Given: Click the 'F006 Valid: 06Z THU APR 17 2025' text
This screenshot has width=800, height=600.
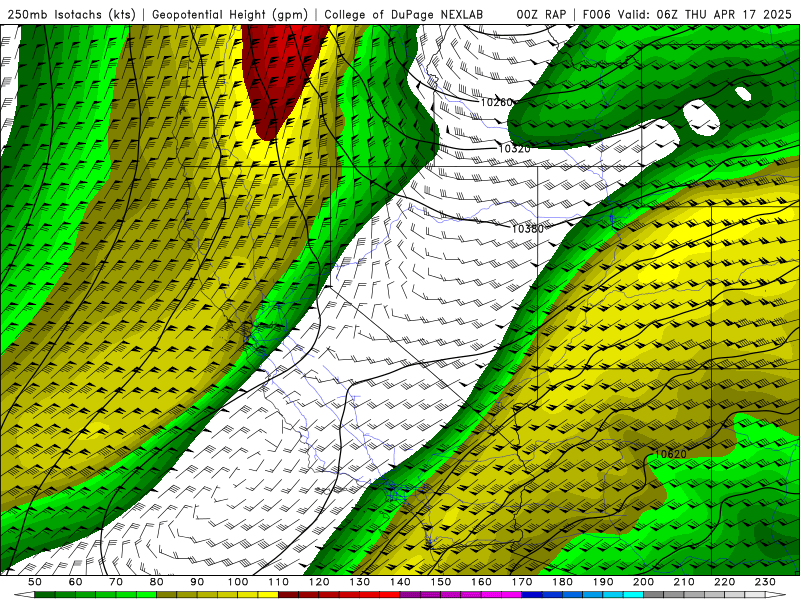Looking at the screenshot, I should pyautogui.click(x=687, y=15).
